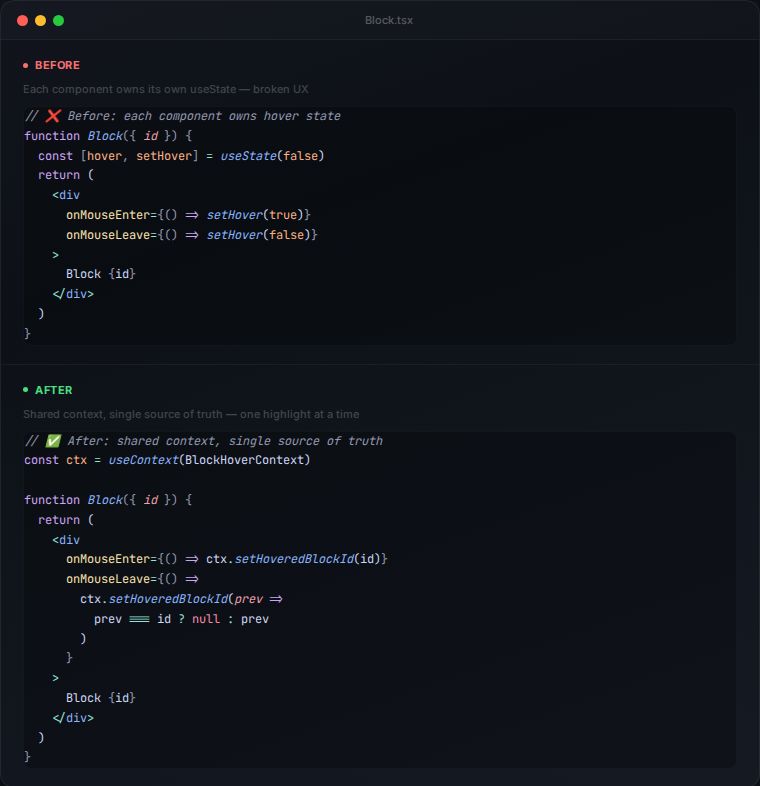The image size is (760, 786).
Task: Click the red cross emoji in the comment
Action: [53, 116]
